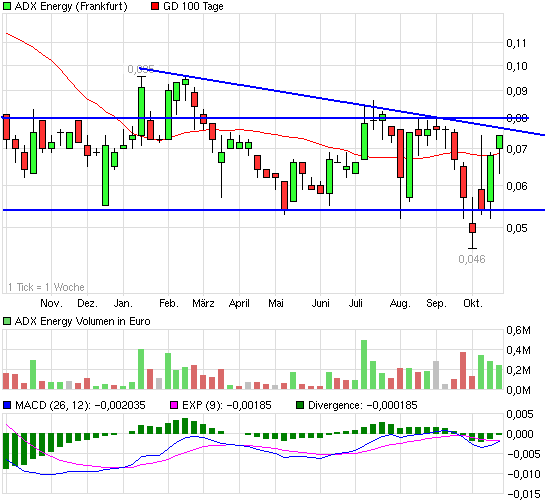This screenshot has width=545, height=502.
Task: Click the 0,0M volume axis label
Action: pyautogui.click(x=518, y=390)
